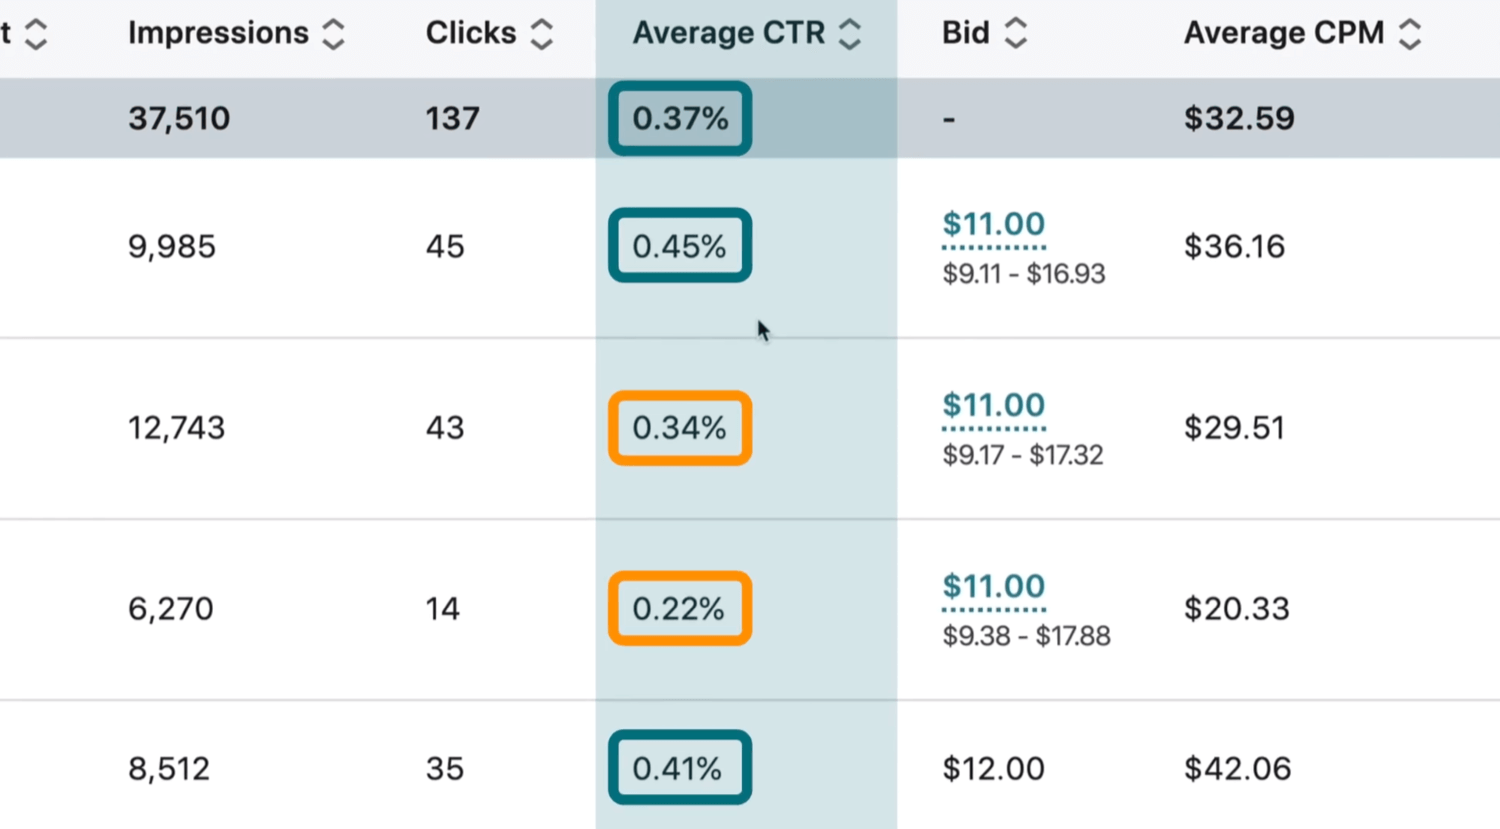This screenshot has width=1500, height=829.
Task: Click the 0.41% CTR value
Action: coord(680,768)
